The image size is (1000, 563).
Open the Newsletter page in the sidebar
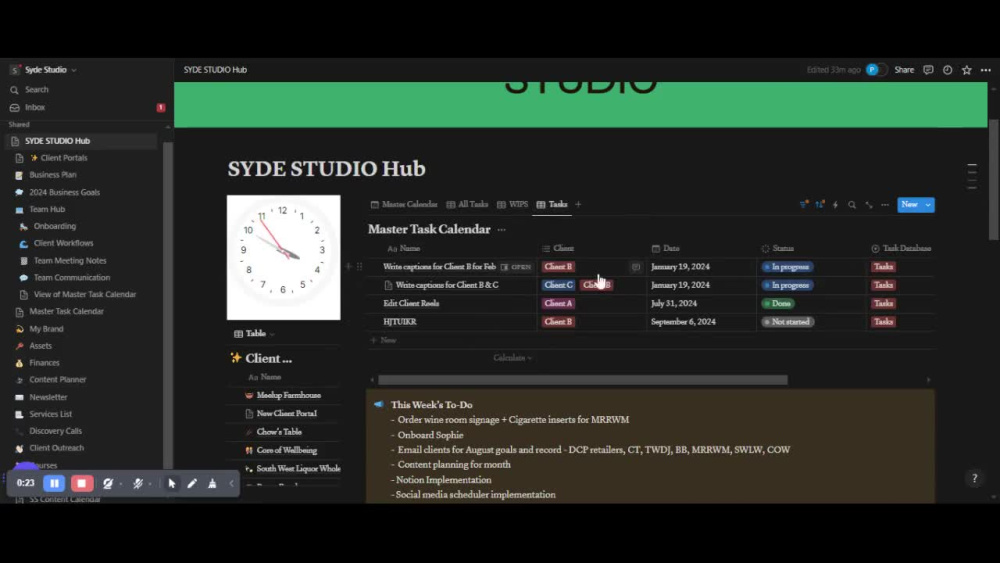[x=48, y=397]
